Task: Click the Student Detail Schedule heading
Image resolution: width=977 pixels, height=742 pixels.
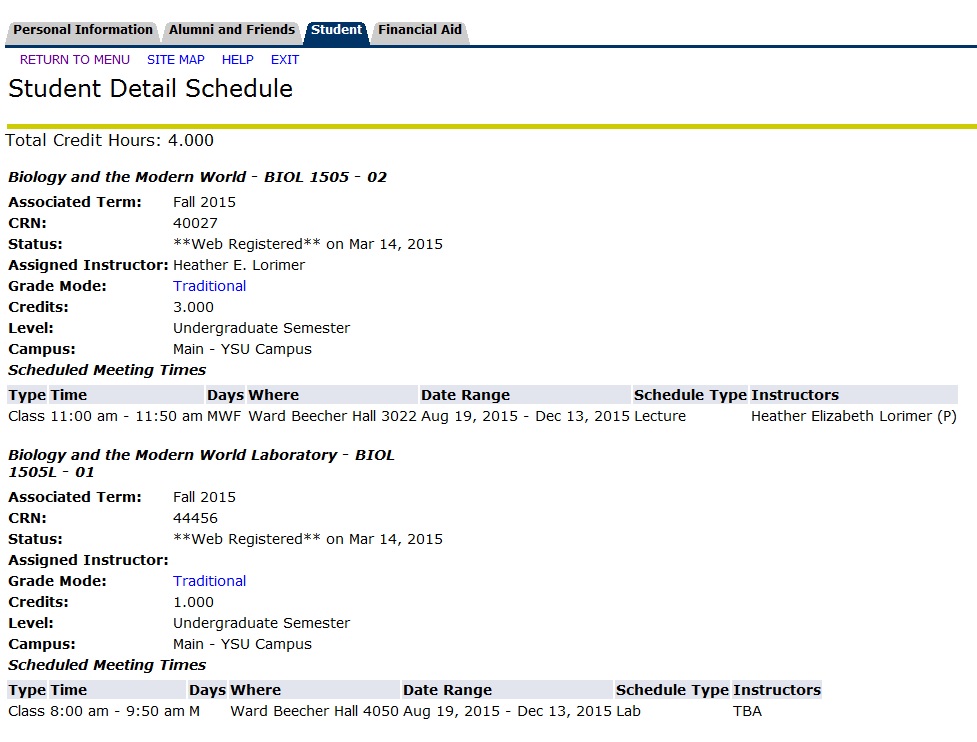Action: click(x=150, y=89)
